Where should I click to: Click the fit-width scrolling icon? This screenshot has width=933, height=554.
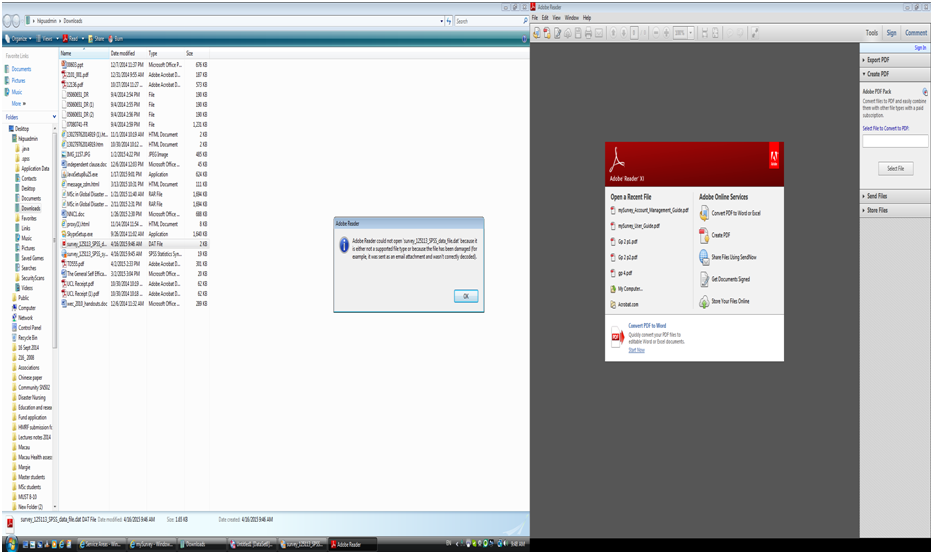705,33
